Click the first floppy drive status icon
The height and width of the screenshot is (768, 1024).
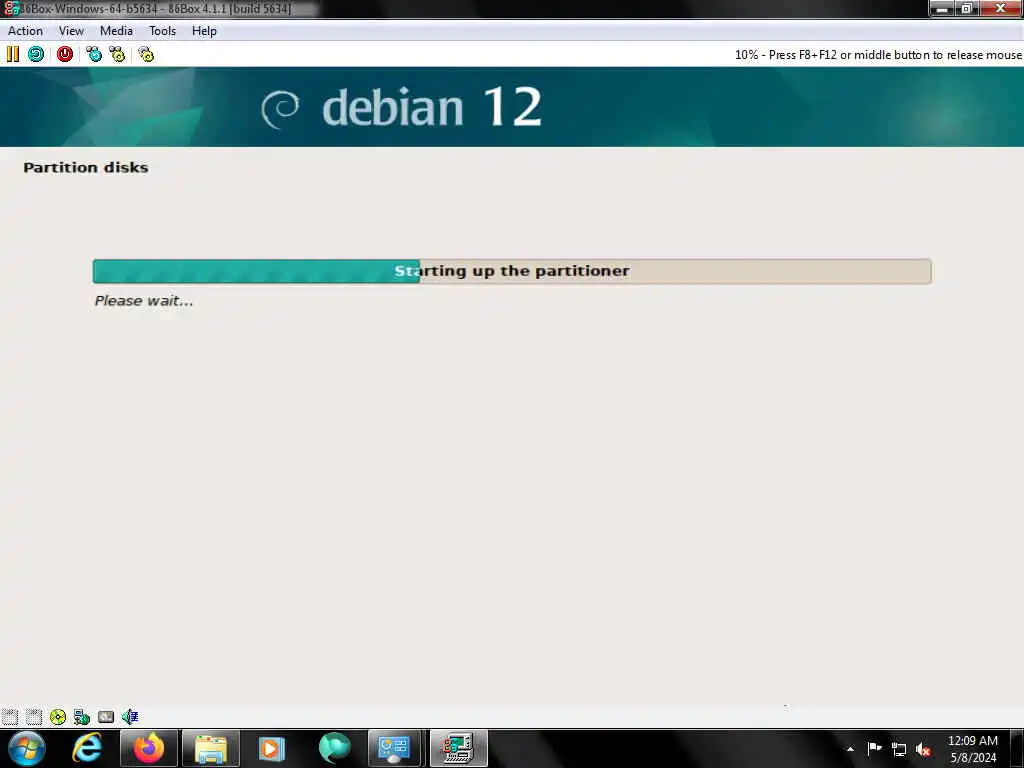click(10, 716)
